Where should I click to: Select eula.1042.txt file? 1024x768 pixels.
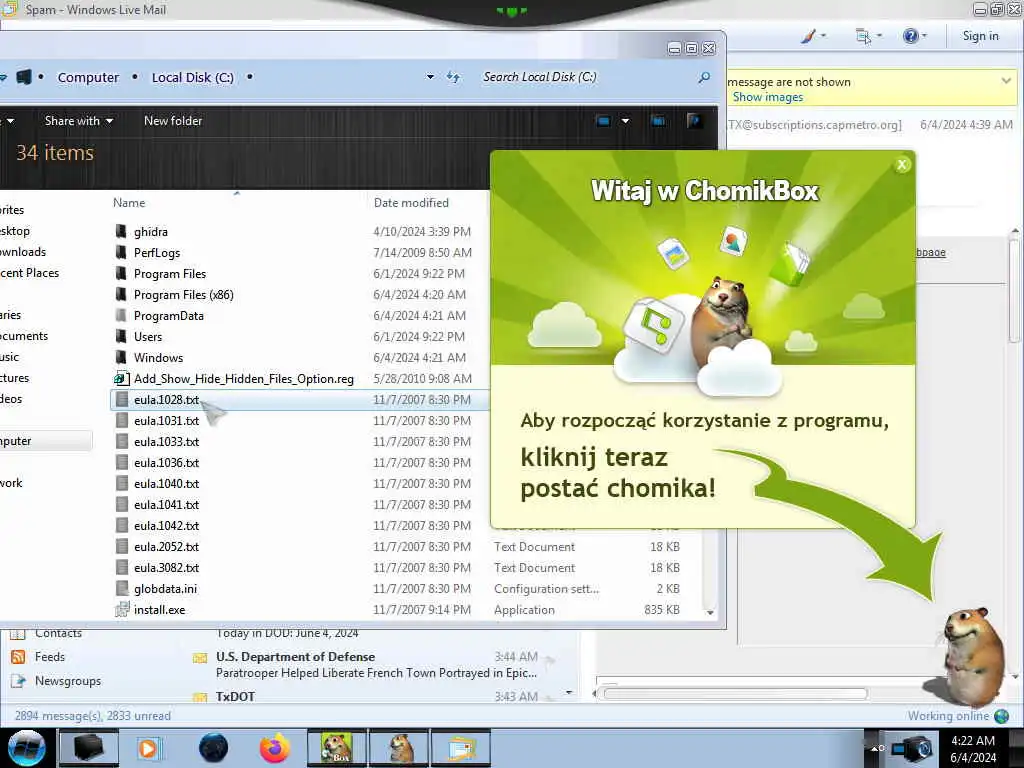pyautogui.click(x=166, y=525)
